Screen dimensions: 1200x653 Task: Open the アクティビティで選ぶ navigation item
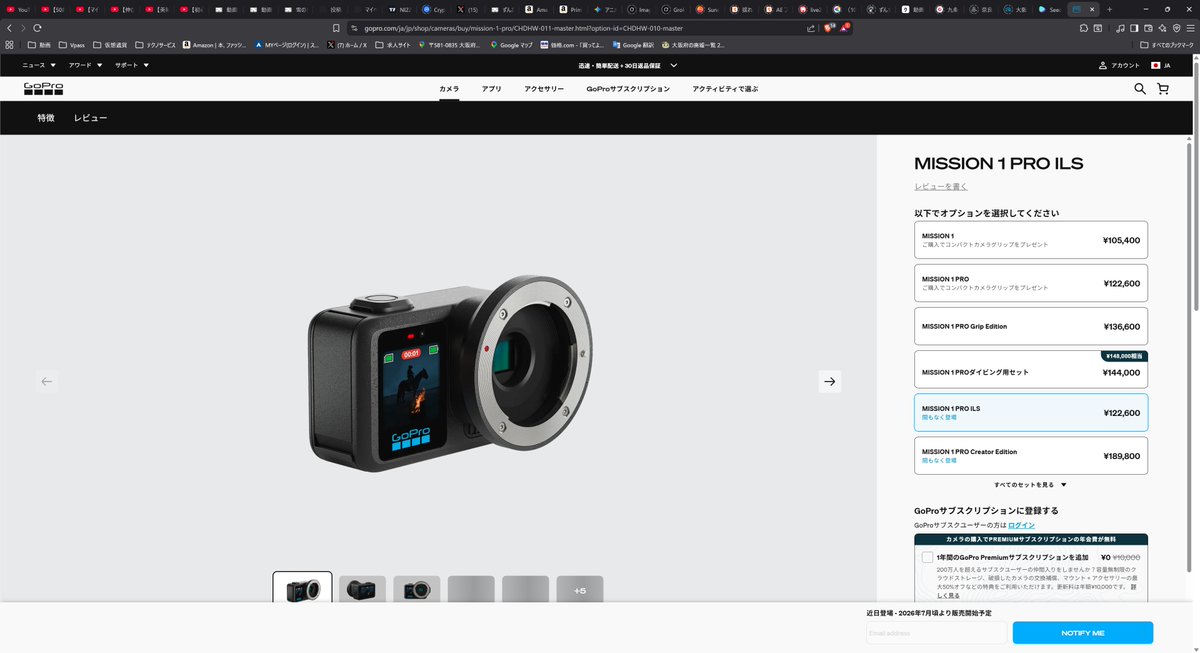[x=725, y=89]
